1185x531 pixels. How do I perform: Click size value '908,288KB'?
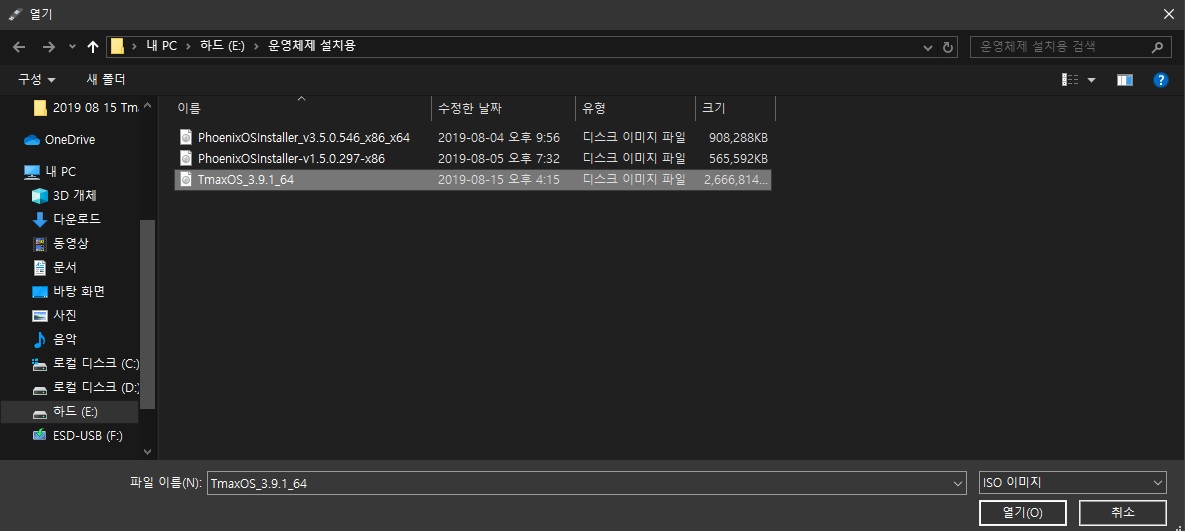point(738,137)
